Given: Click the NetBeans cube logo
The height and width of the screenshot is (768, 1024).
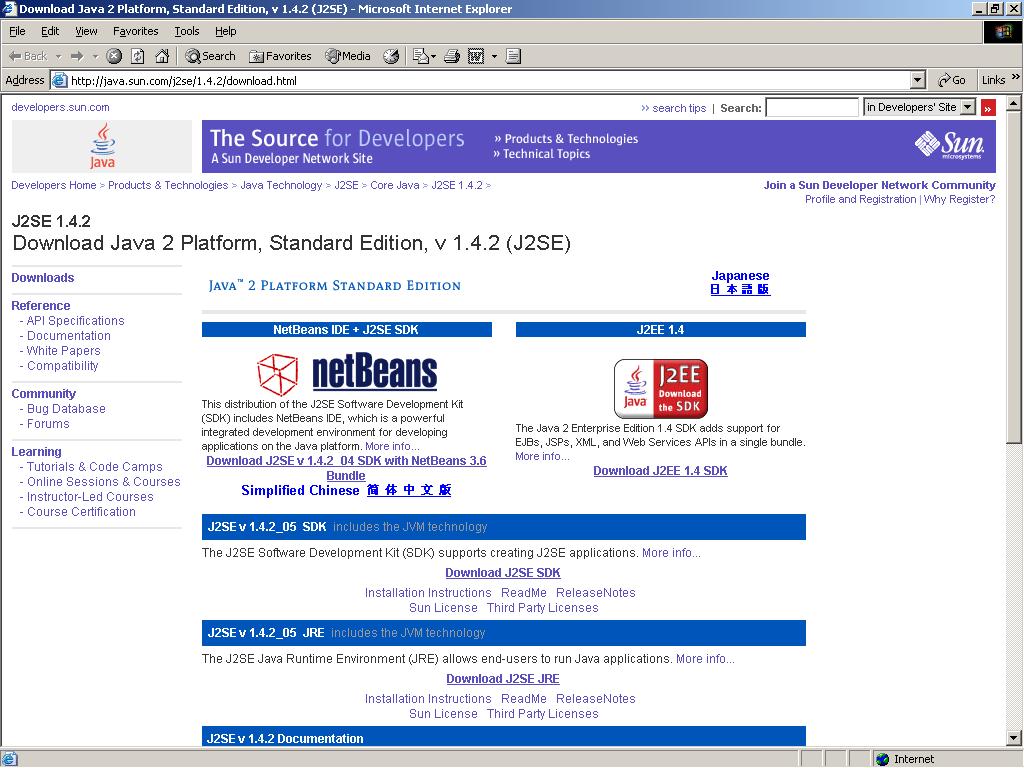Looking at the screenshot, I should point(278,374).
